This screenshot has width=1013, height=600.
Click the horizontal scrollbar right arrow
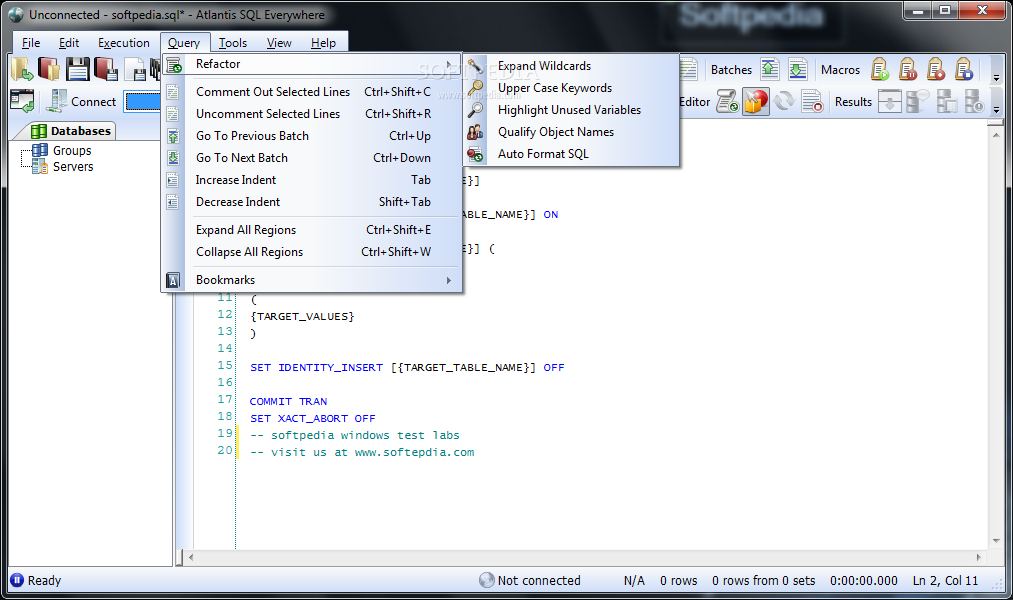tap(978, 557)
